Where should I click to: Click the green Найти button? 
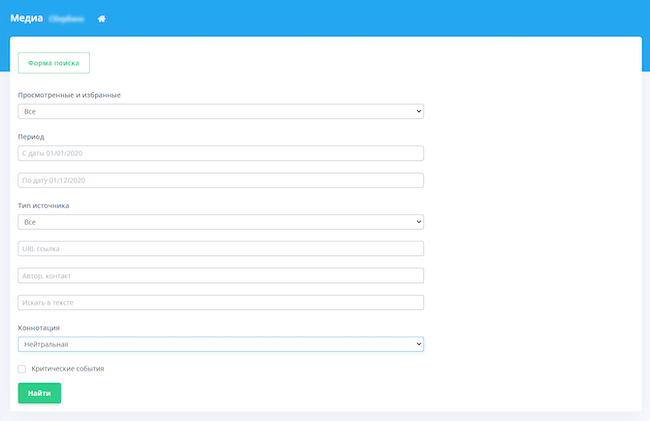coord(39,393)
